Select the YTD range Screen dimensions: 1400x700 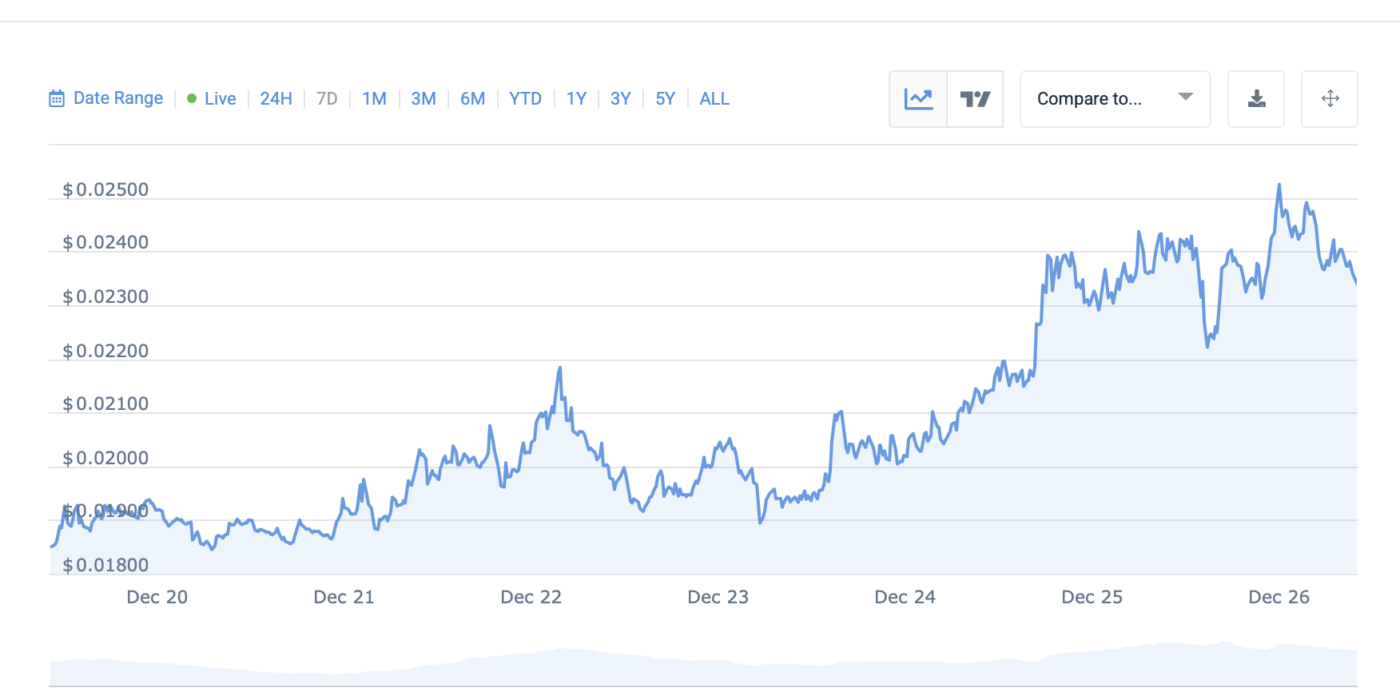[525, 98]
